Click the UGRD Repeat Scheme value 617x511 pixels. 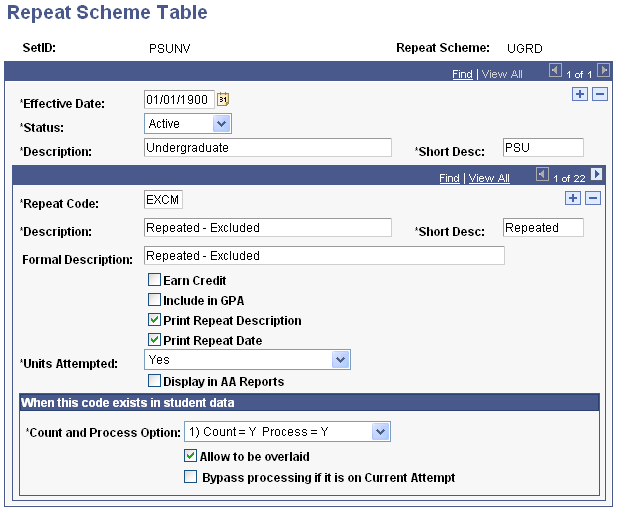525,48
